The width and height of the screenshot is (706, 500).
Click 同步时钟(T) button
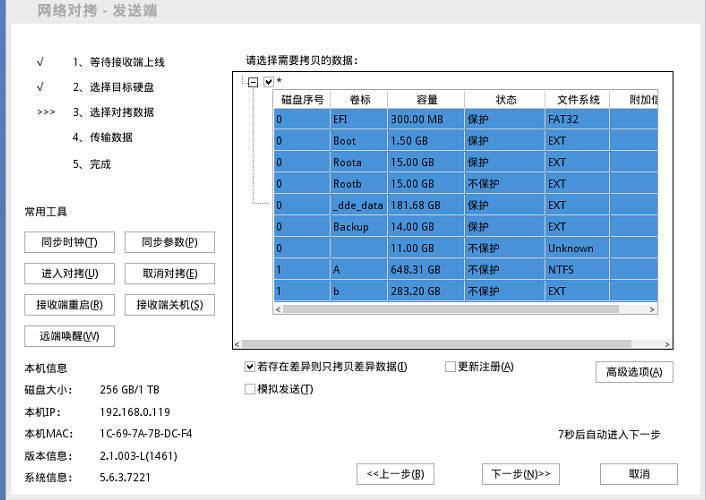point(69,242)
